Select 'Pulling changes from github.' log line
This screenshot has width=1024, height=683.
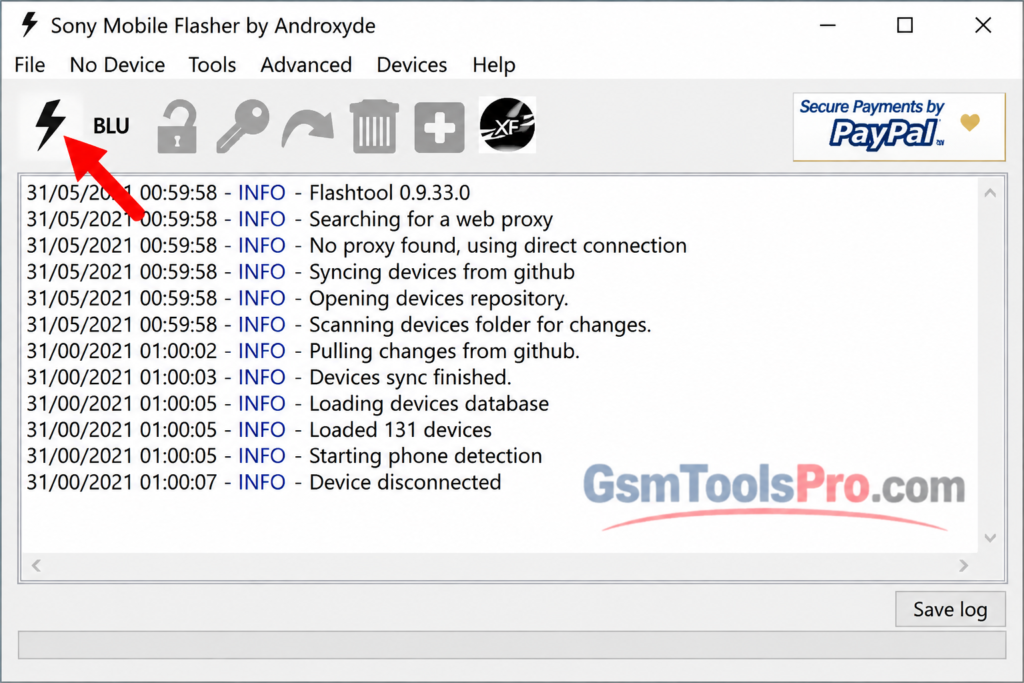[x=303, y=351]
